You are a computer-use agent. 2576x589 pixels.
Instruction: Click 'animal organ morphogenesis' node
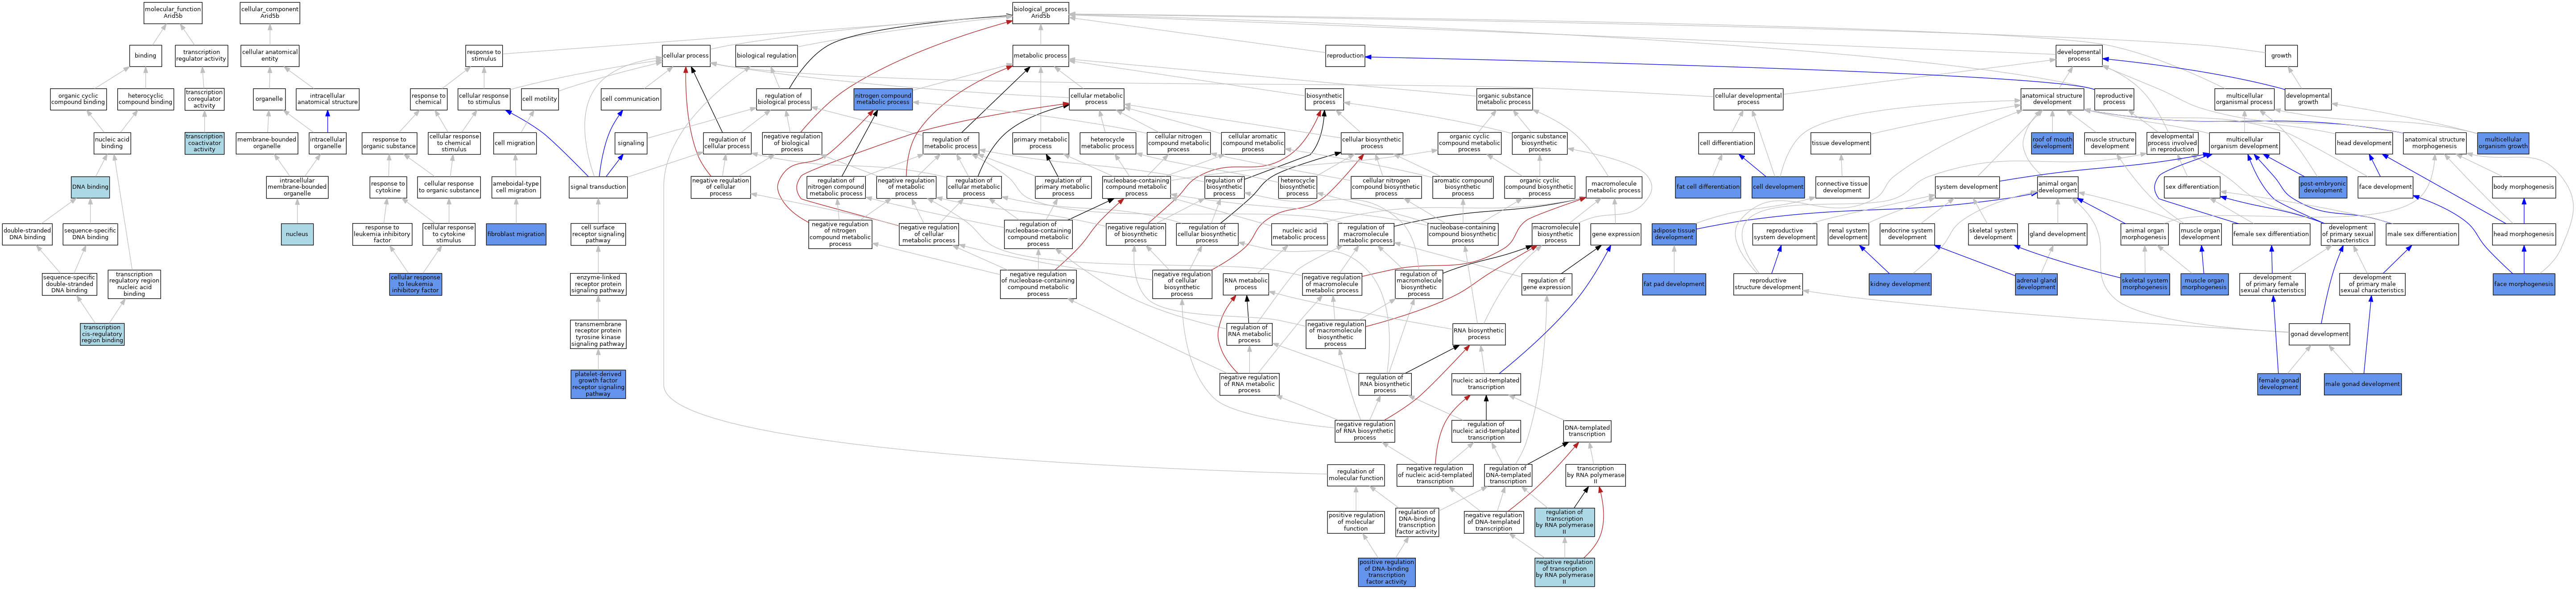click(2144, 234)
